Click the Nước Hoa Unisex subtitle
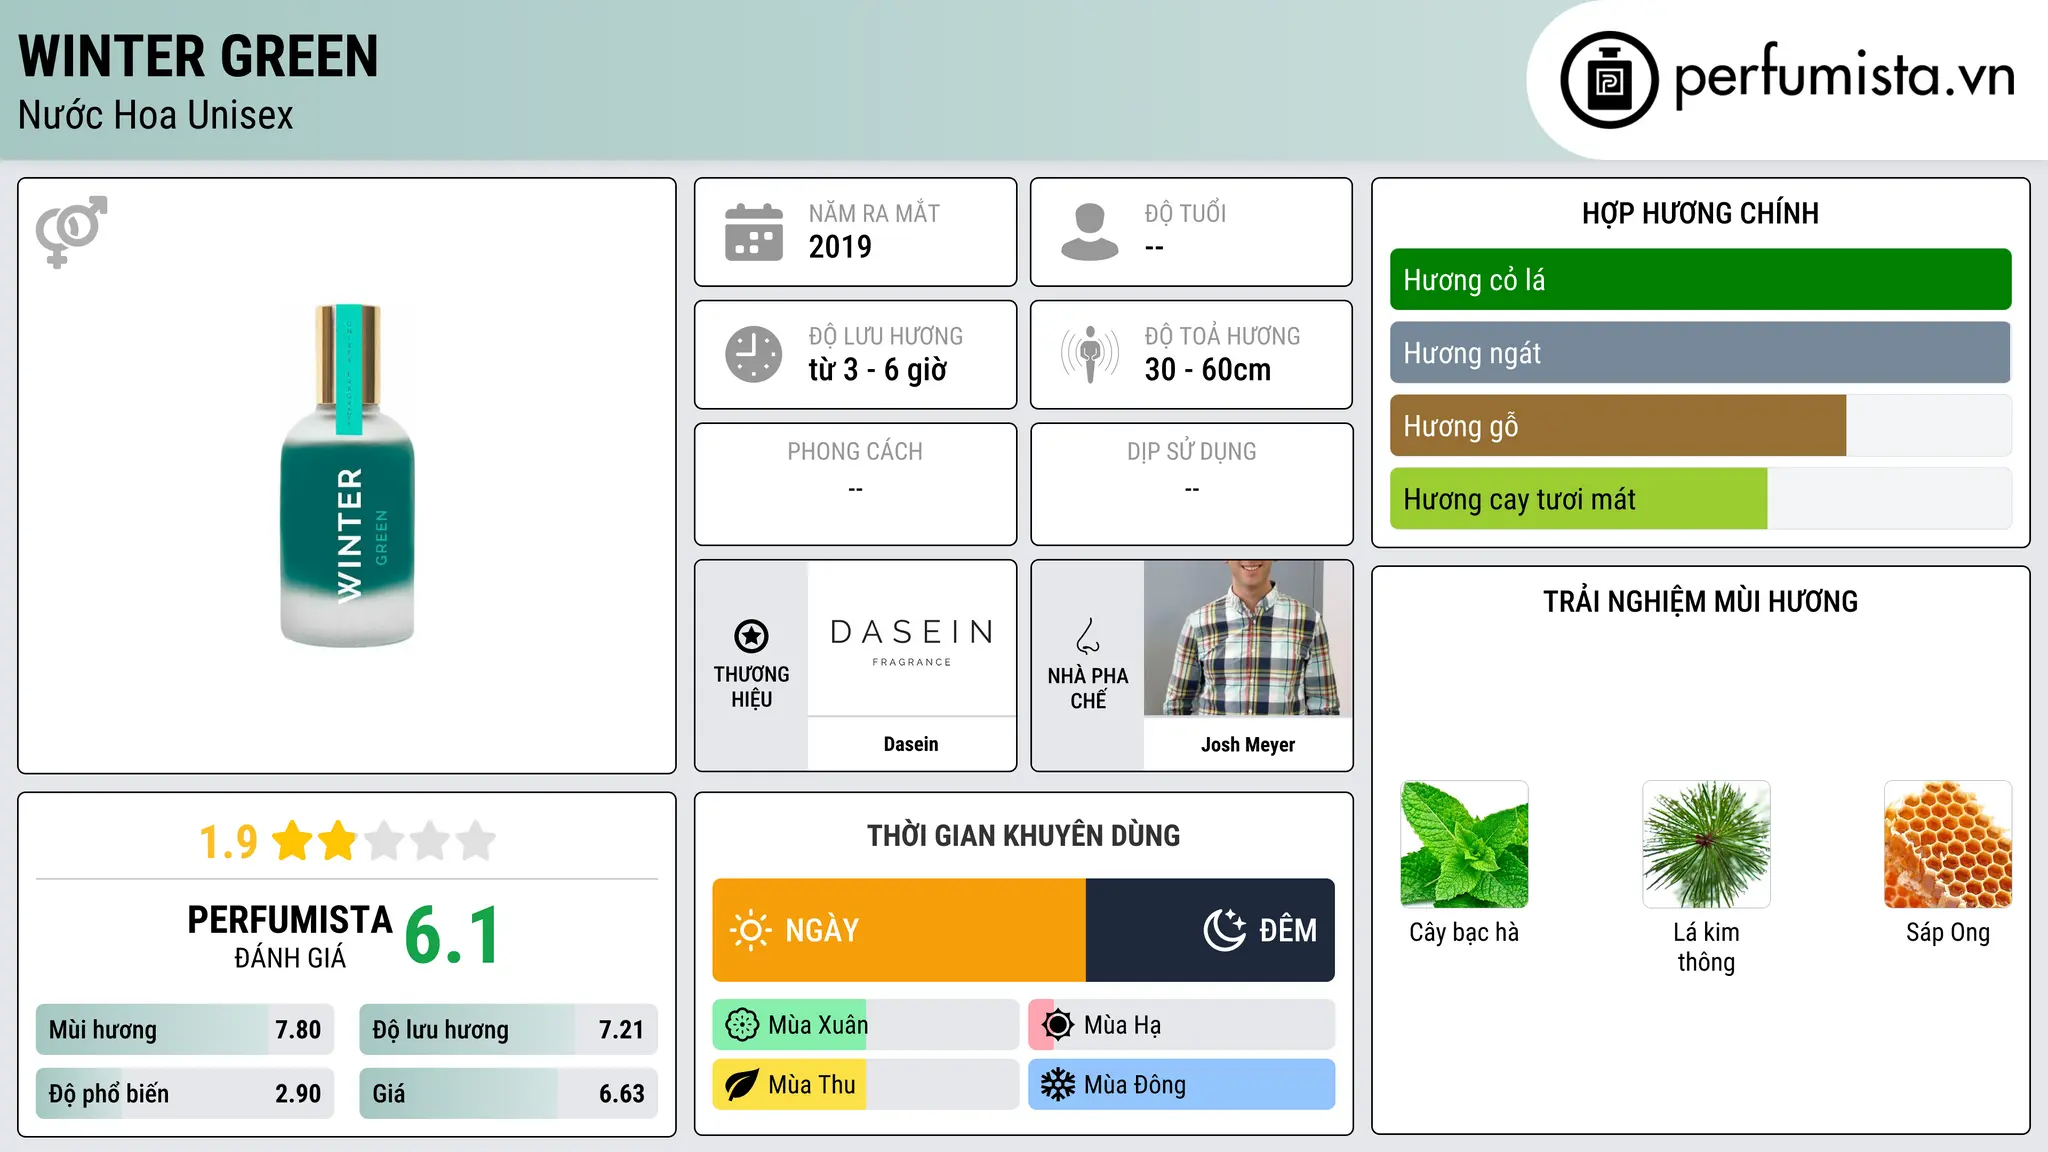The width and height of the screenshot is (2048, 1152). 156,115
